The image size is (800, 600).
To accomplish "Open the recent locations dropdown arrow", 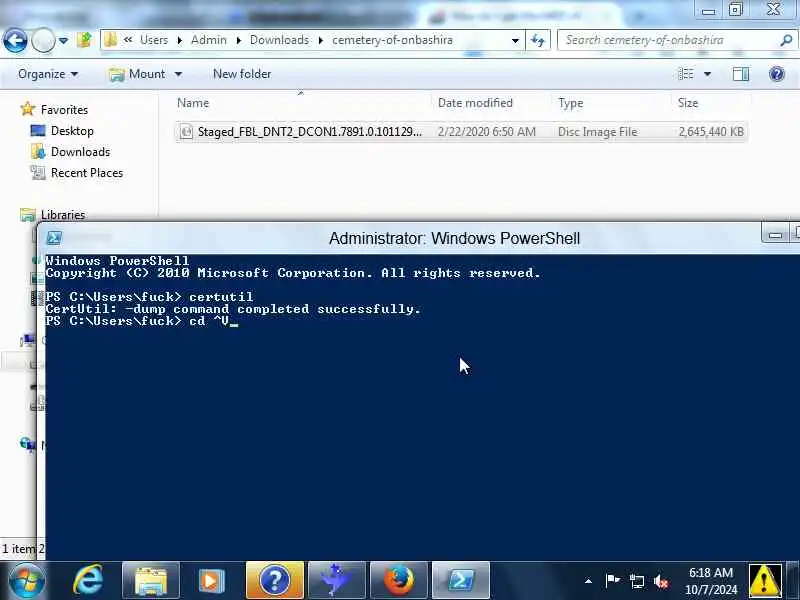I will (x=63, y=40).
